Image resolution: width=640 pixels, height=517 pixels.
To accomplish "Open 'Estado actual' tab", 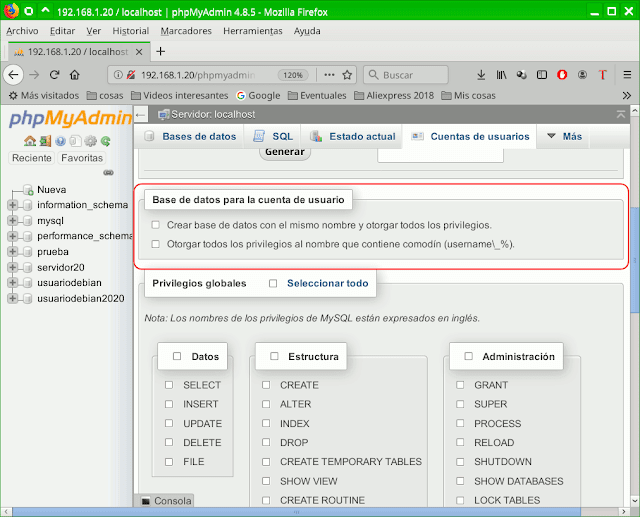I will (x=352, y=136).
